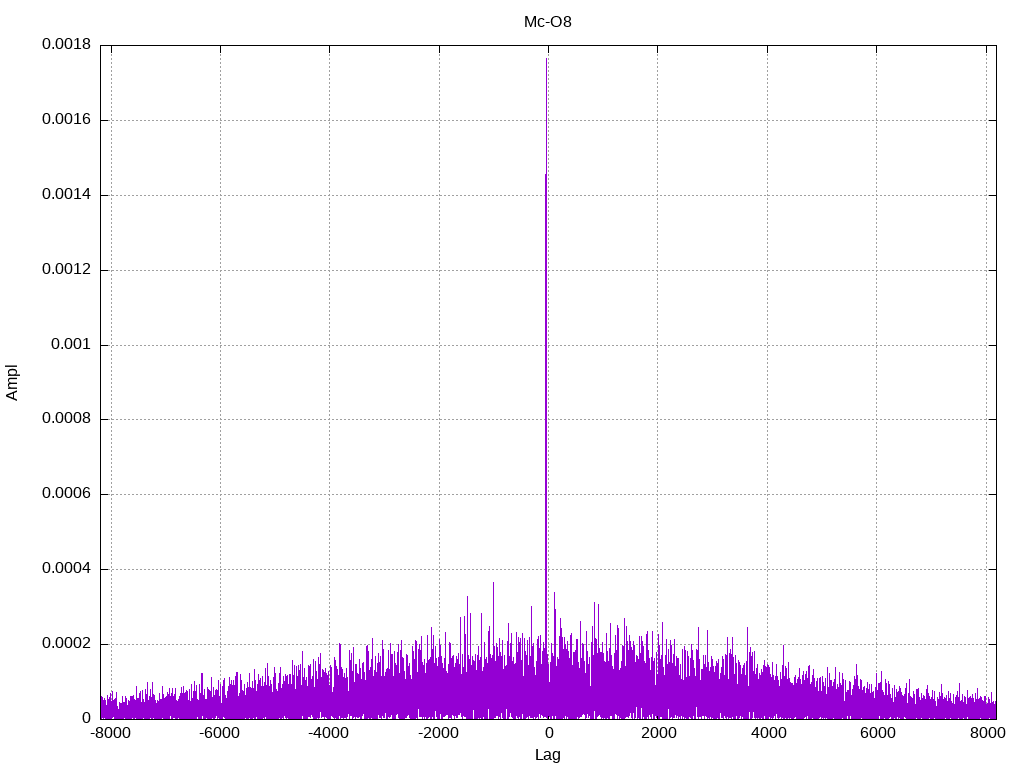The height and width of the screenshot is (768, 1024).
Task: Point at the 0.0006 y-axis tick label
Action: point(66,494)
